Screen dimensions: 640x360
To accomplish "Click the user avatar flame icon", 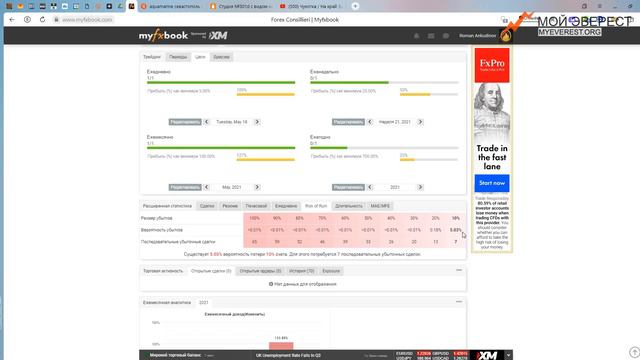I will tap(506, 36).
